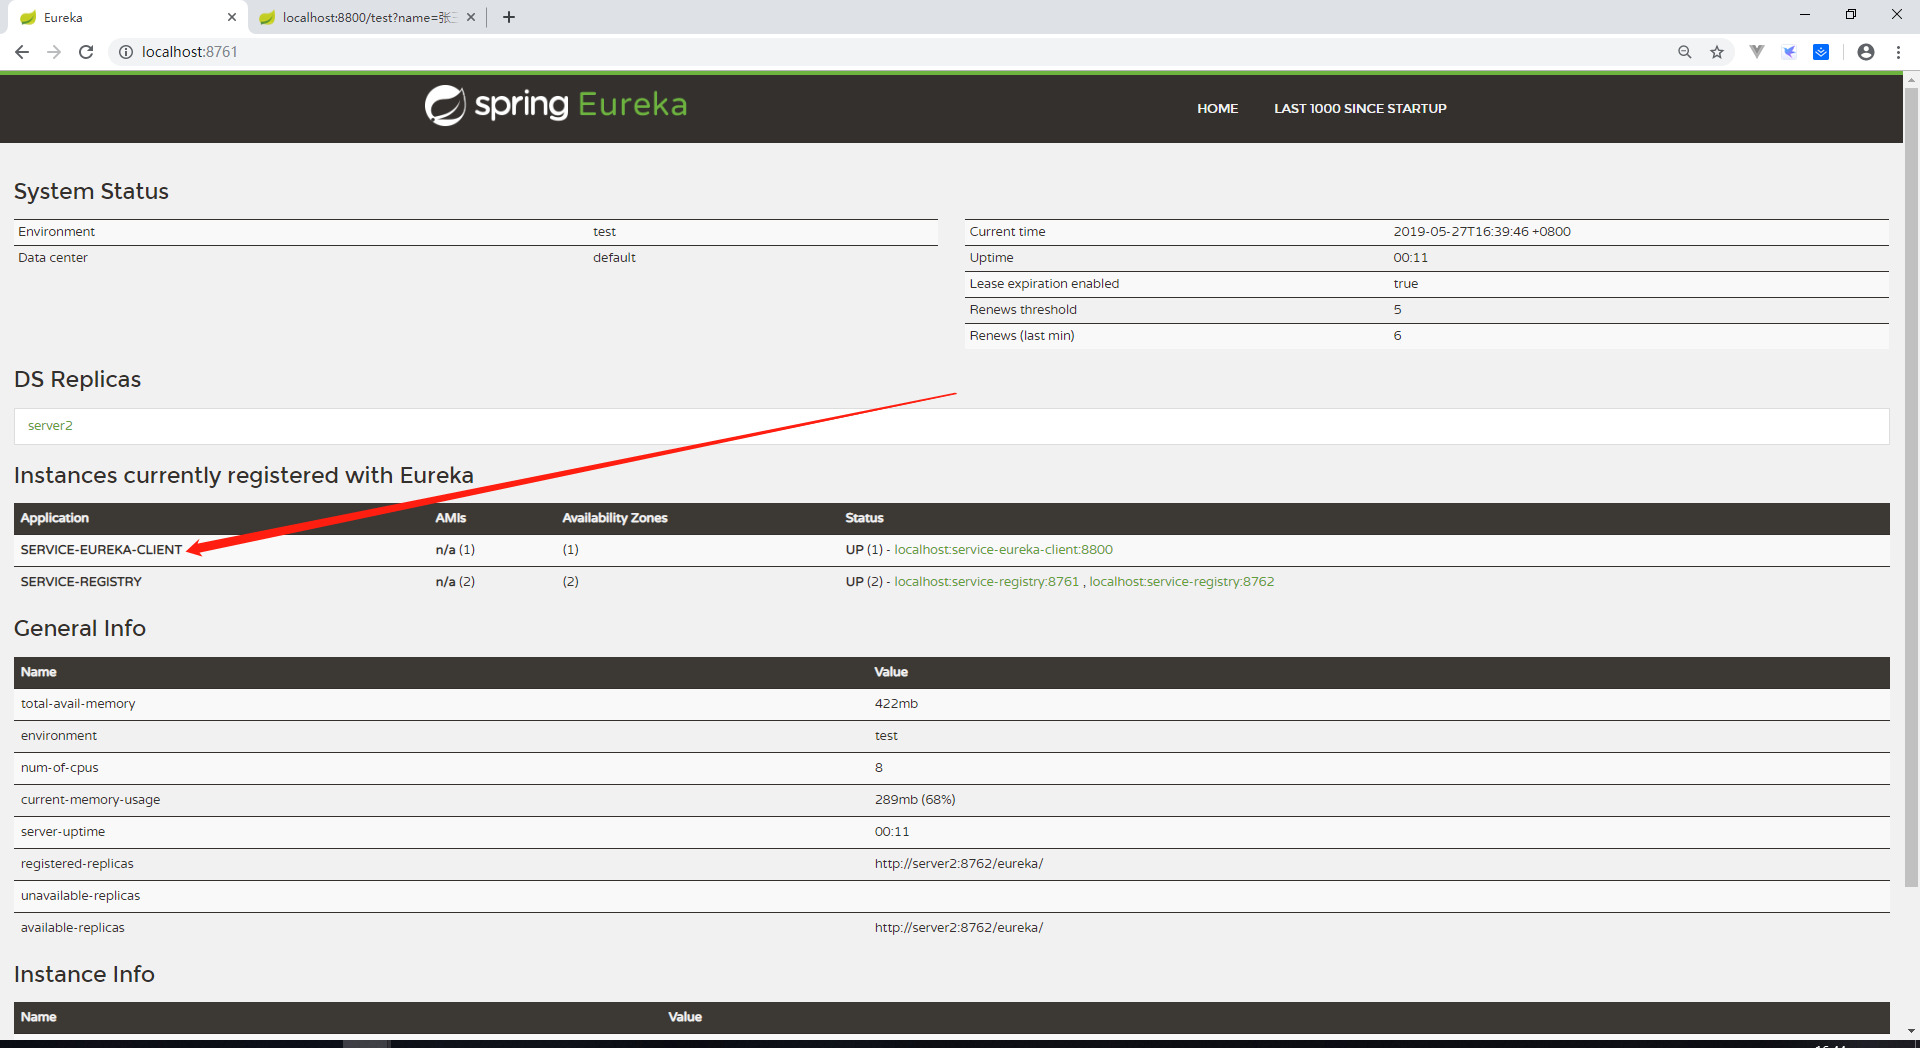The height and width of the screenshot is (1048, 1920).
Task: Open a new browser tab
Action: coord(509,17)
